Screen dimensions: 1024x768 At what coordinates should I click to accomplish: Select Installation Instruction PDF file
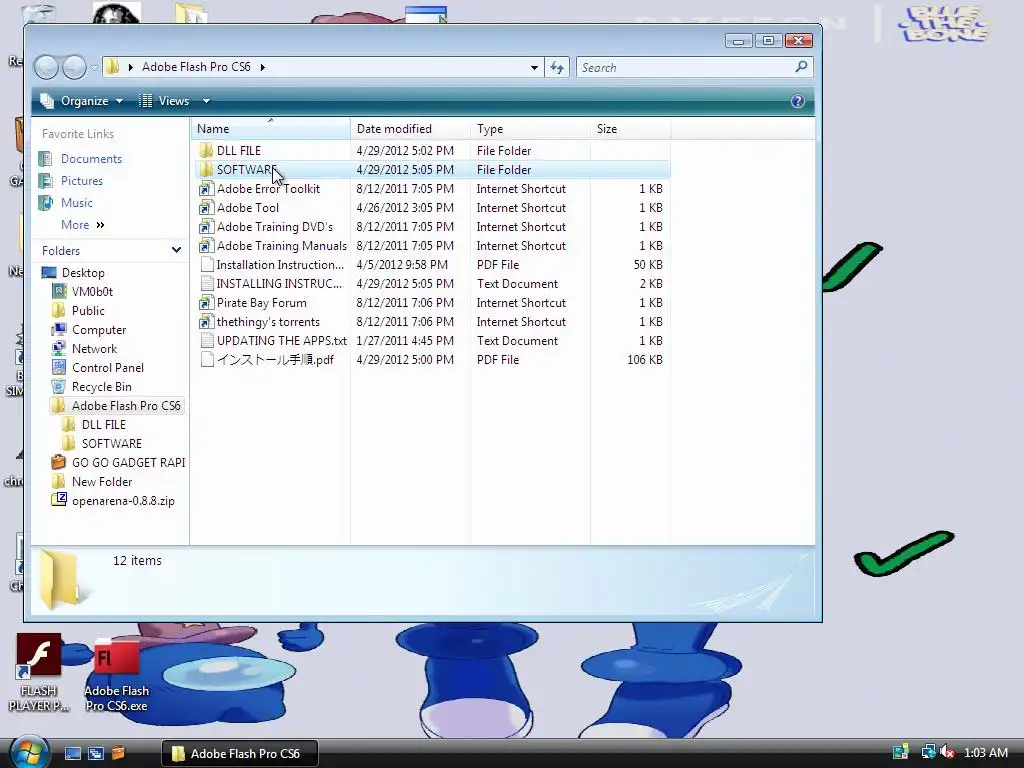pyautogui.click(x=280, y=264)
